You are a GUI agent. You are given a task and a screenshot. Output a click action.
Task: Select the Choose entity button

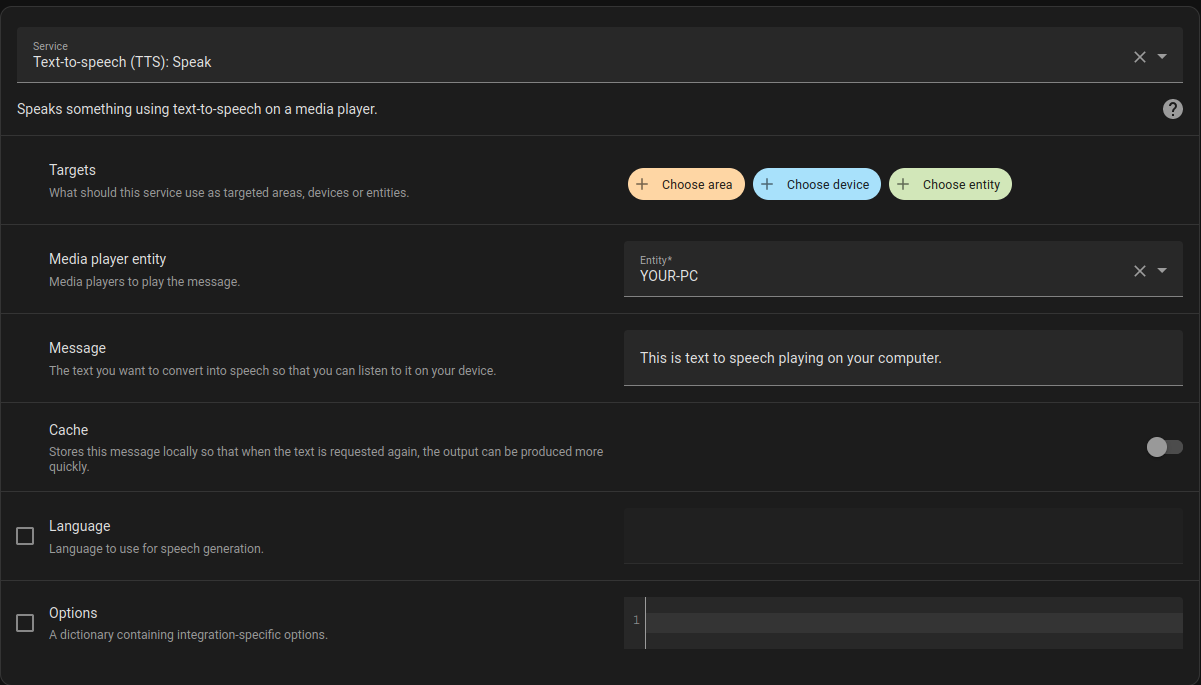[x=950, y=184]
